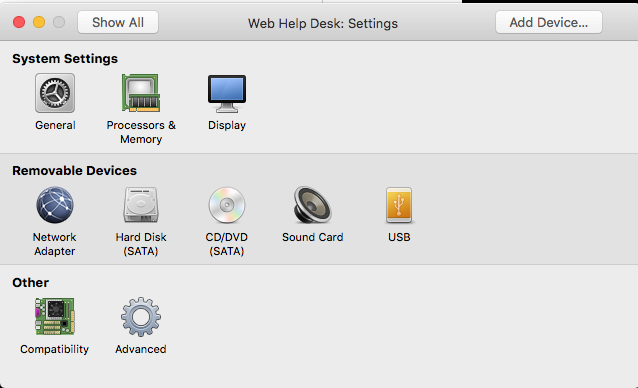638x388 pixels.
Task: Close the settings window with red button
Action: pyautogui.click(x=19, y=22)
